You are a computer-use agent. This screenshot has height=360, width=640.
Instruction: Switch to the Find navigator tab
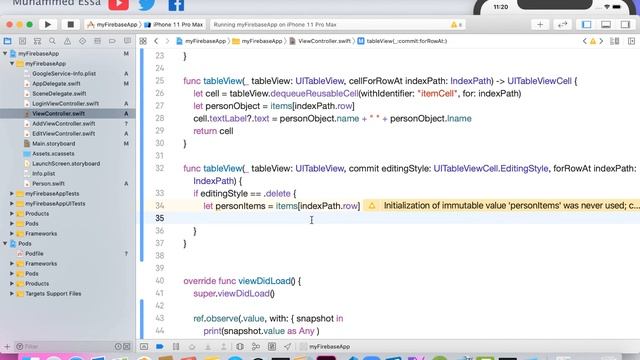pos(52,41)
